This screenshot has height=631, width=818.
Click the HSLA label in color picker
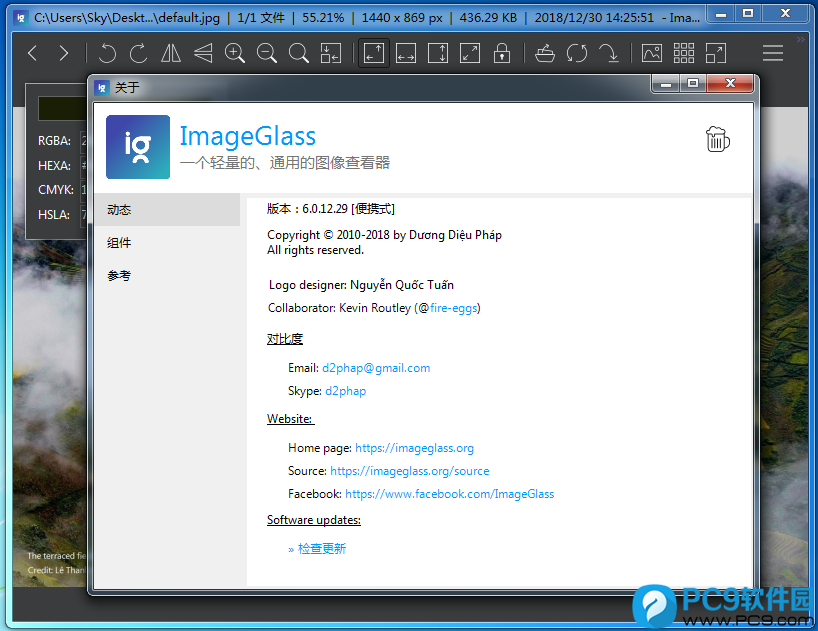tap(54, 215)
